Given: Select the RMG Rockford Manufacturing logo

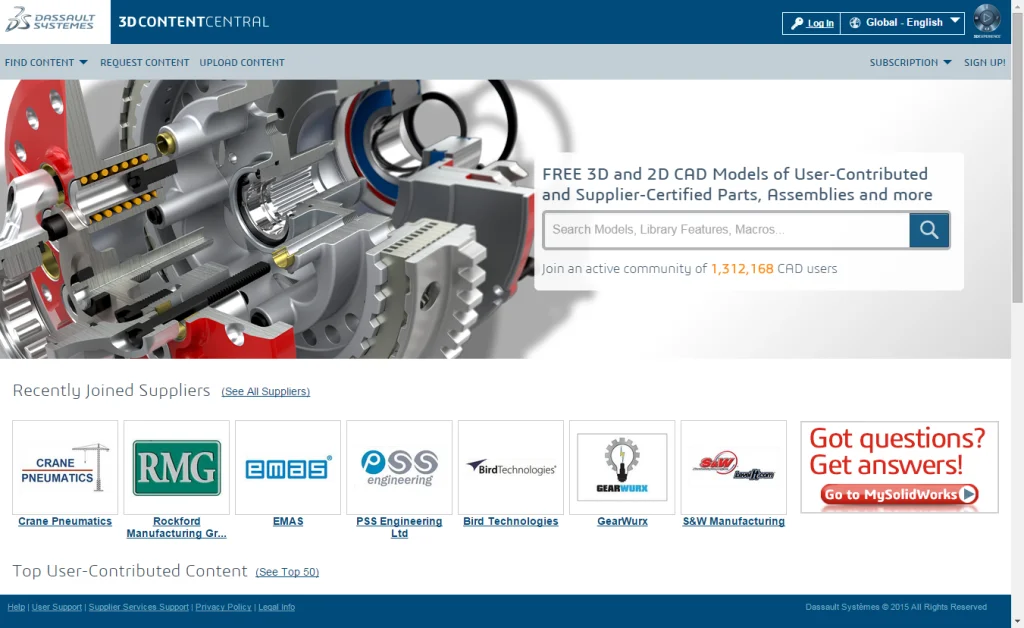Looking at the screenshot, I should coord(177,467).
